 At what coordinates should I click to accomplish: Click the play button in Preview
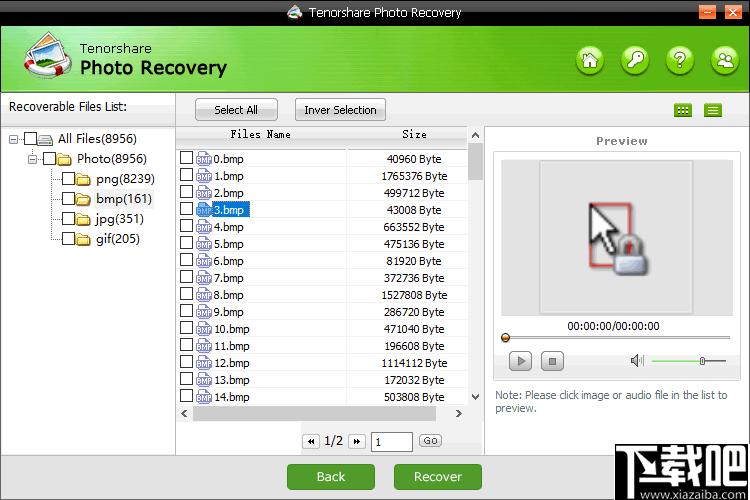coord(520,361)
